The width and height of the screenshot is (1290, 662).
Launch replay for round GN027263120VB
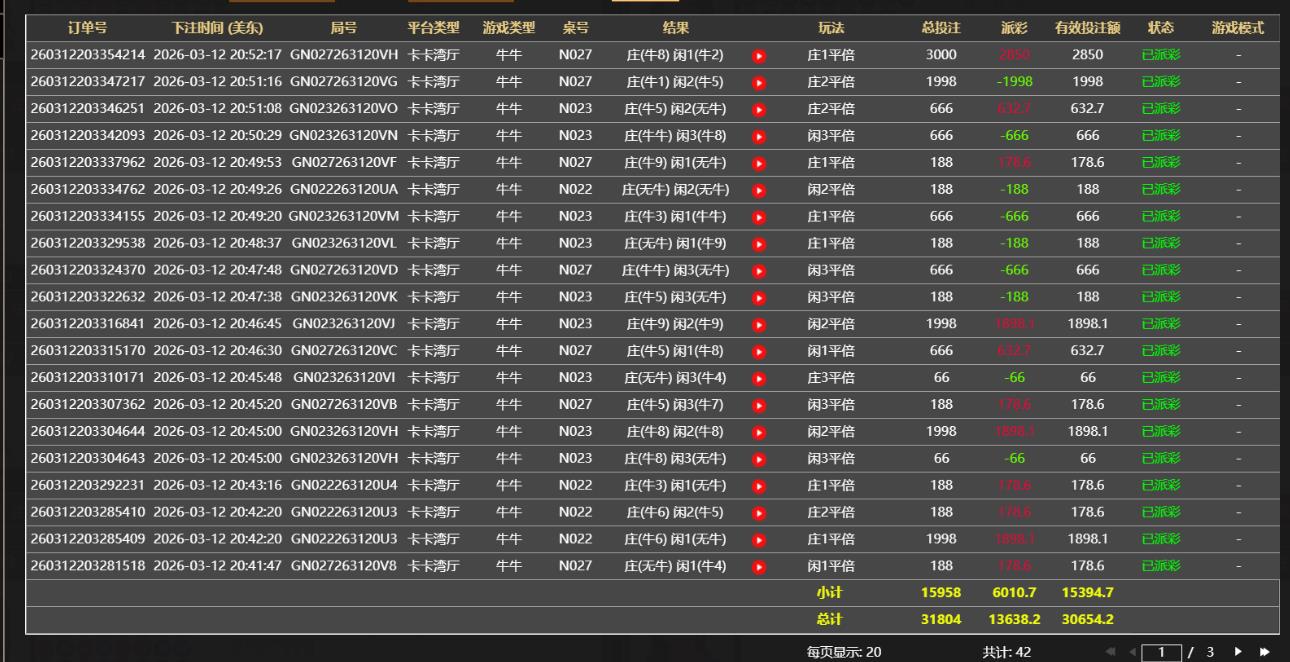pyautogui.click(x=758, y=405)
